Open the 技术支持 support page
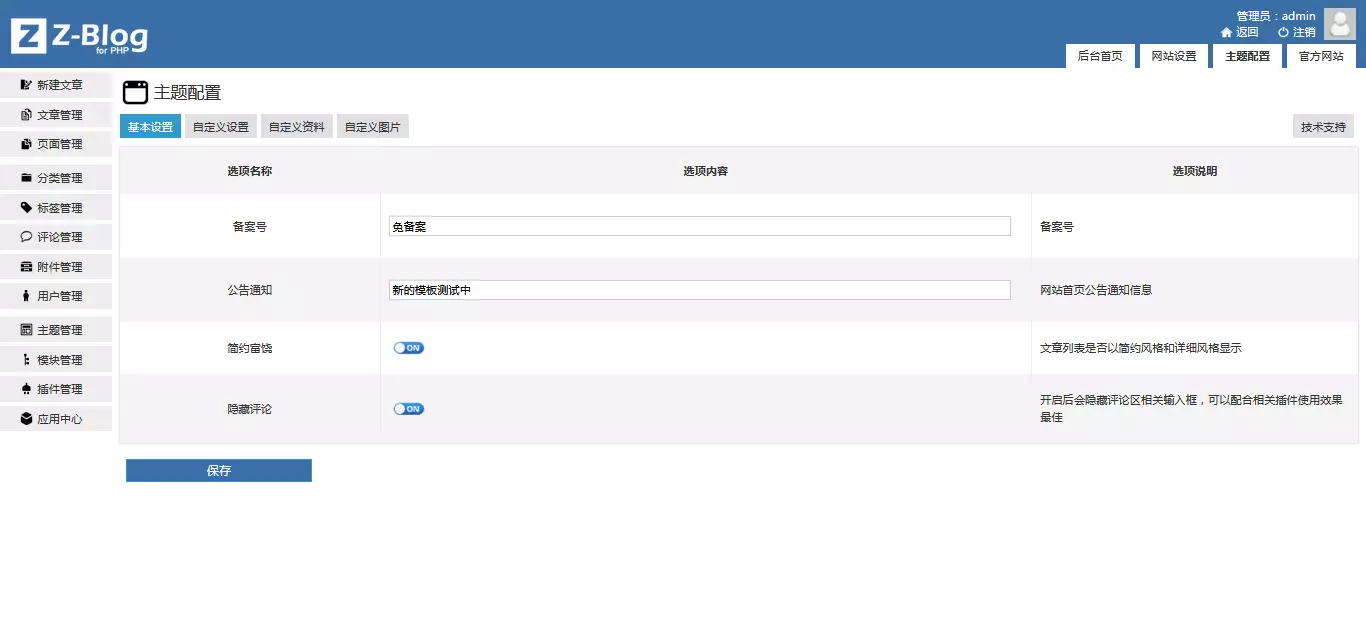 point(1322,126)
